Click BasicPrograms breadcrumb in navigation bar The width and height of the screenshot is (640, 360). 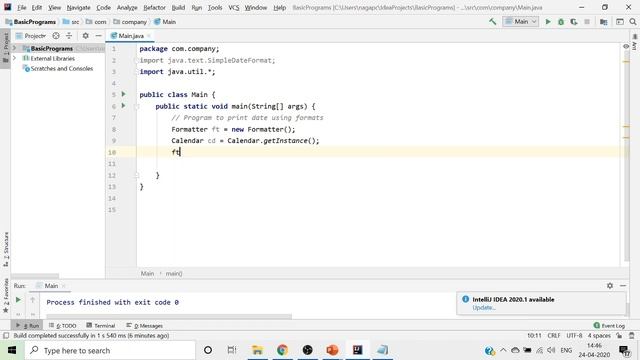(x=31, y=22)
